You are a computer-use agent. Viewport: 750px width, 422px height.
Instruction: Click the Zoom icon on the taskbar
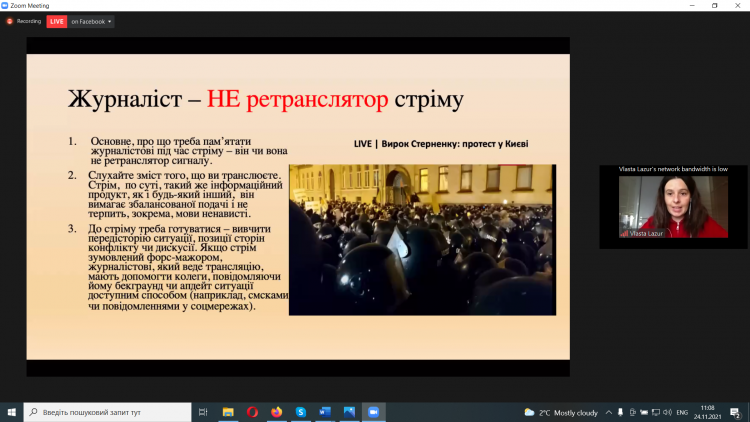(374, 412)
